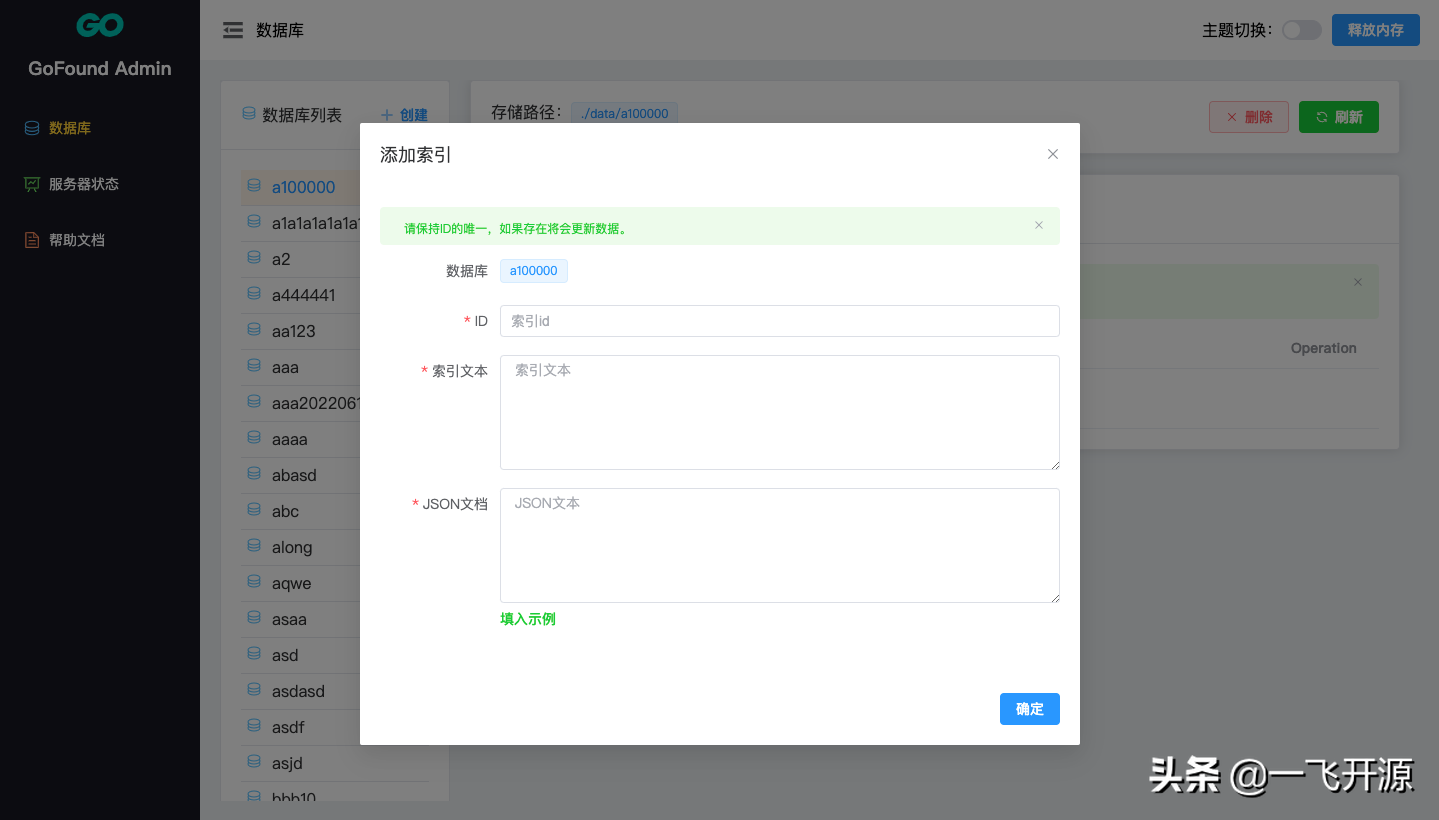Click the 刷新 refresh button
The height and width of the screenshot is (820, 1439).
(1339, 117)
